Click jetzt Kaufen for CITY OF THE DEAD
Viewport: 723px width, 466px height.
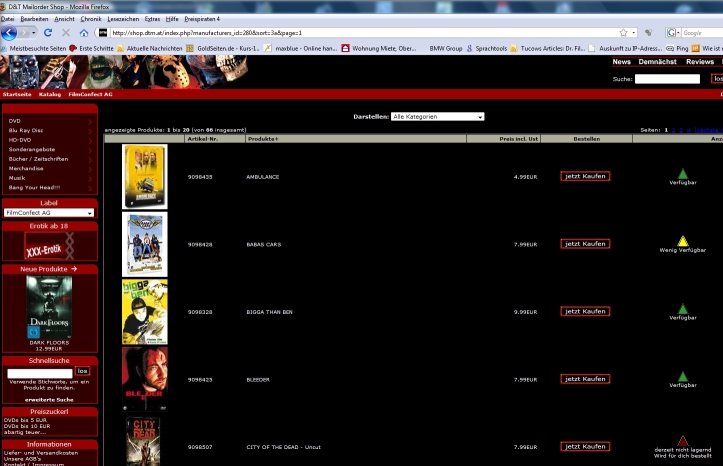coord(585,446)
